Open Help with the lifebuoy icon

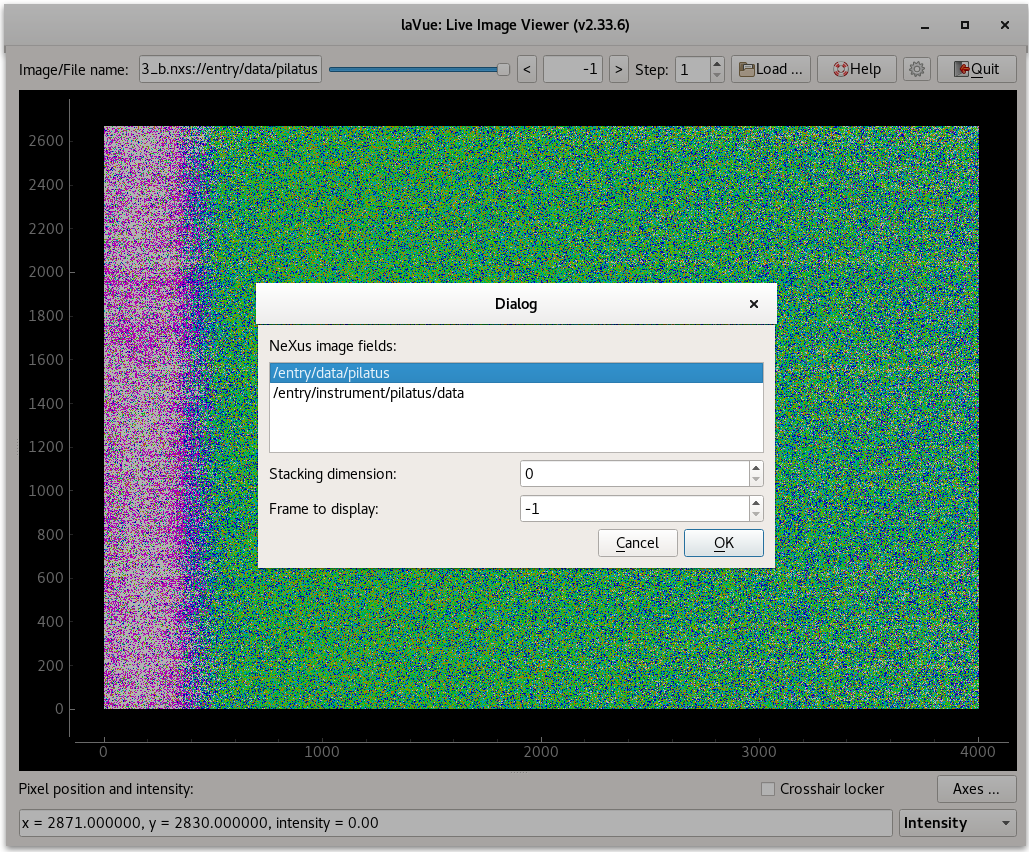tap(856, 69)
